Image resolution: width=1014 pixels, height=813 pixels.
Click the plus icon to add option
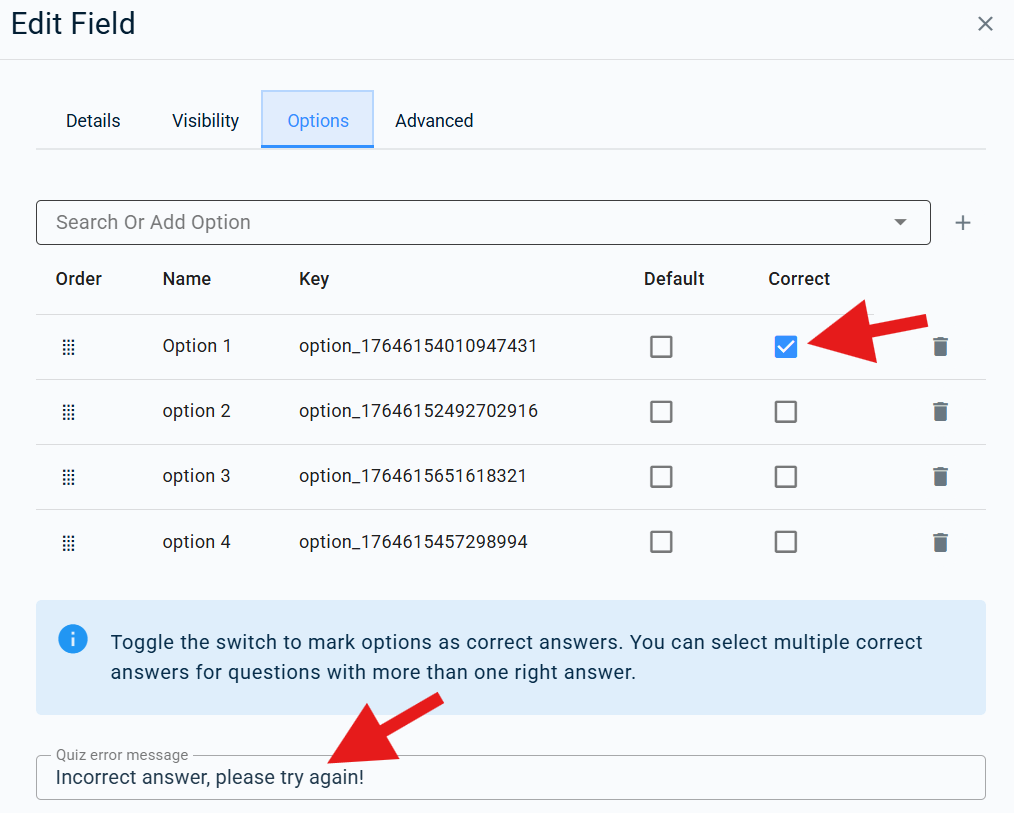[963, 223]
